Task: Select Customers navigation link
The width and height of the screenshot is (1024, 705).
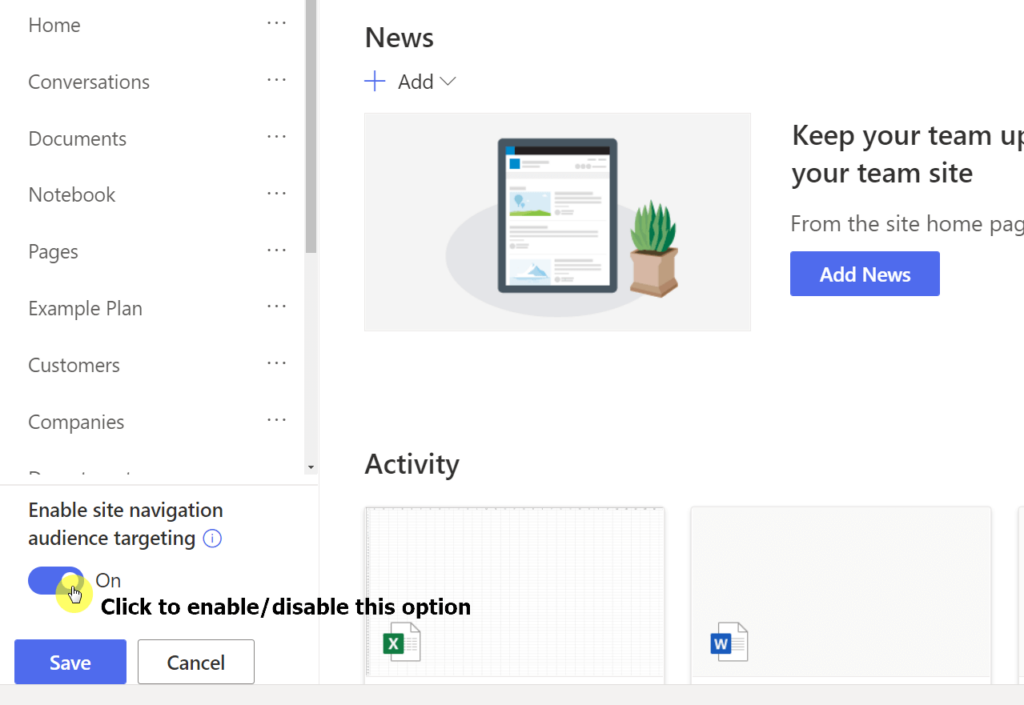Action: click(x=74, y=365)
